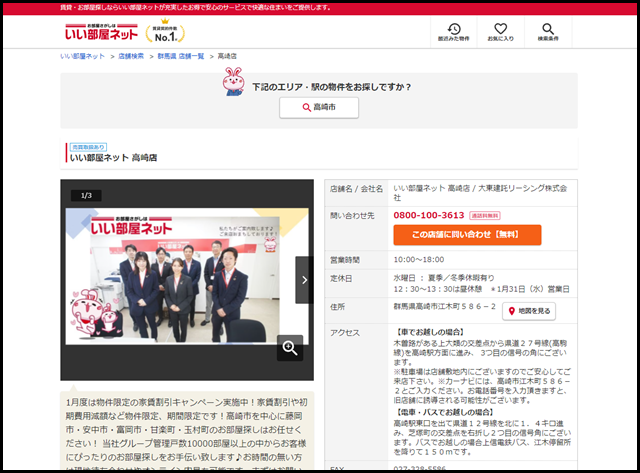Click the 【車でお越しの場合】 heading

tap(430, 332)
